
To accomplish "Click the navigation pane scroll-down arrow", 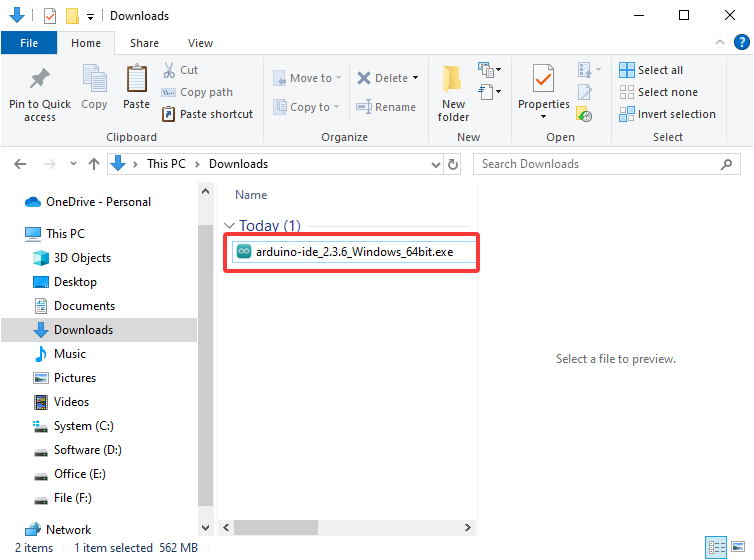I will click(x=205, y=528).
